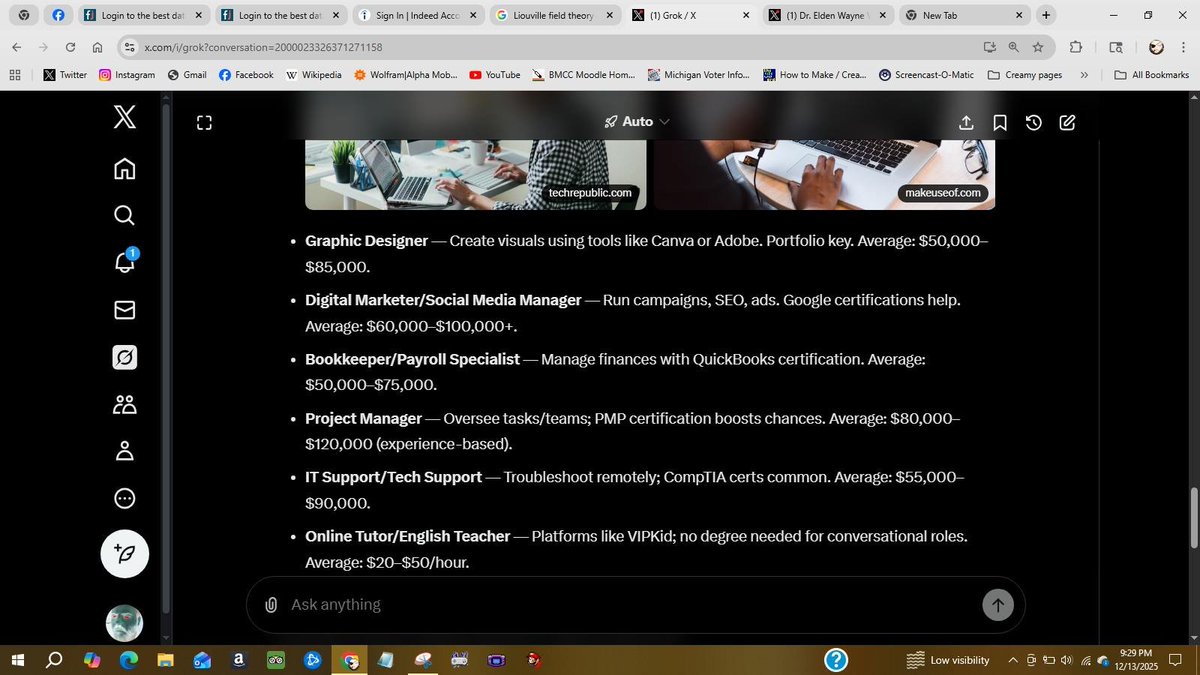
Task: Open the More circle icon in sidebar
Action: (124, 498)
